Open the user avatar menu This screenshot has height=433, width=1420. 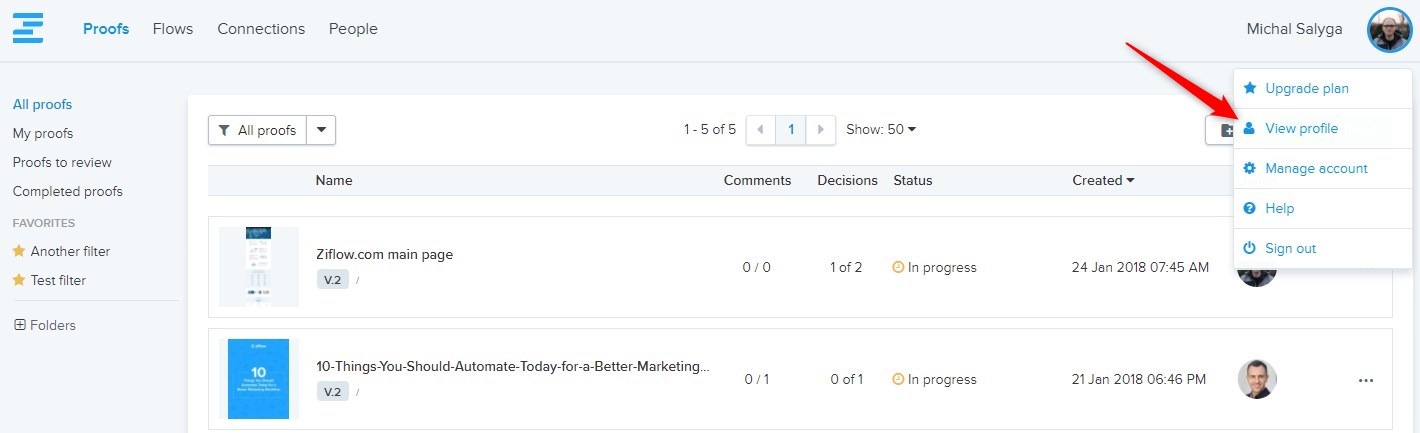coord(1389,30)
